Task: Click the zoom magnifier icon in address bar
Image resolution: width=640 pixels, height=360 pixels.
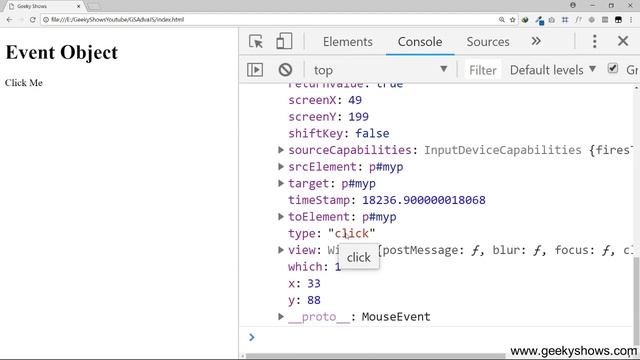Action: click(x=502, y=20)
